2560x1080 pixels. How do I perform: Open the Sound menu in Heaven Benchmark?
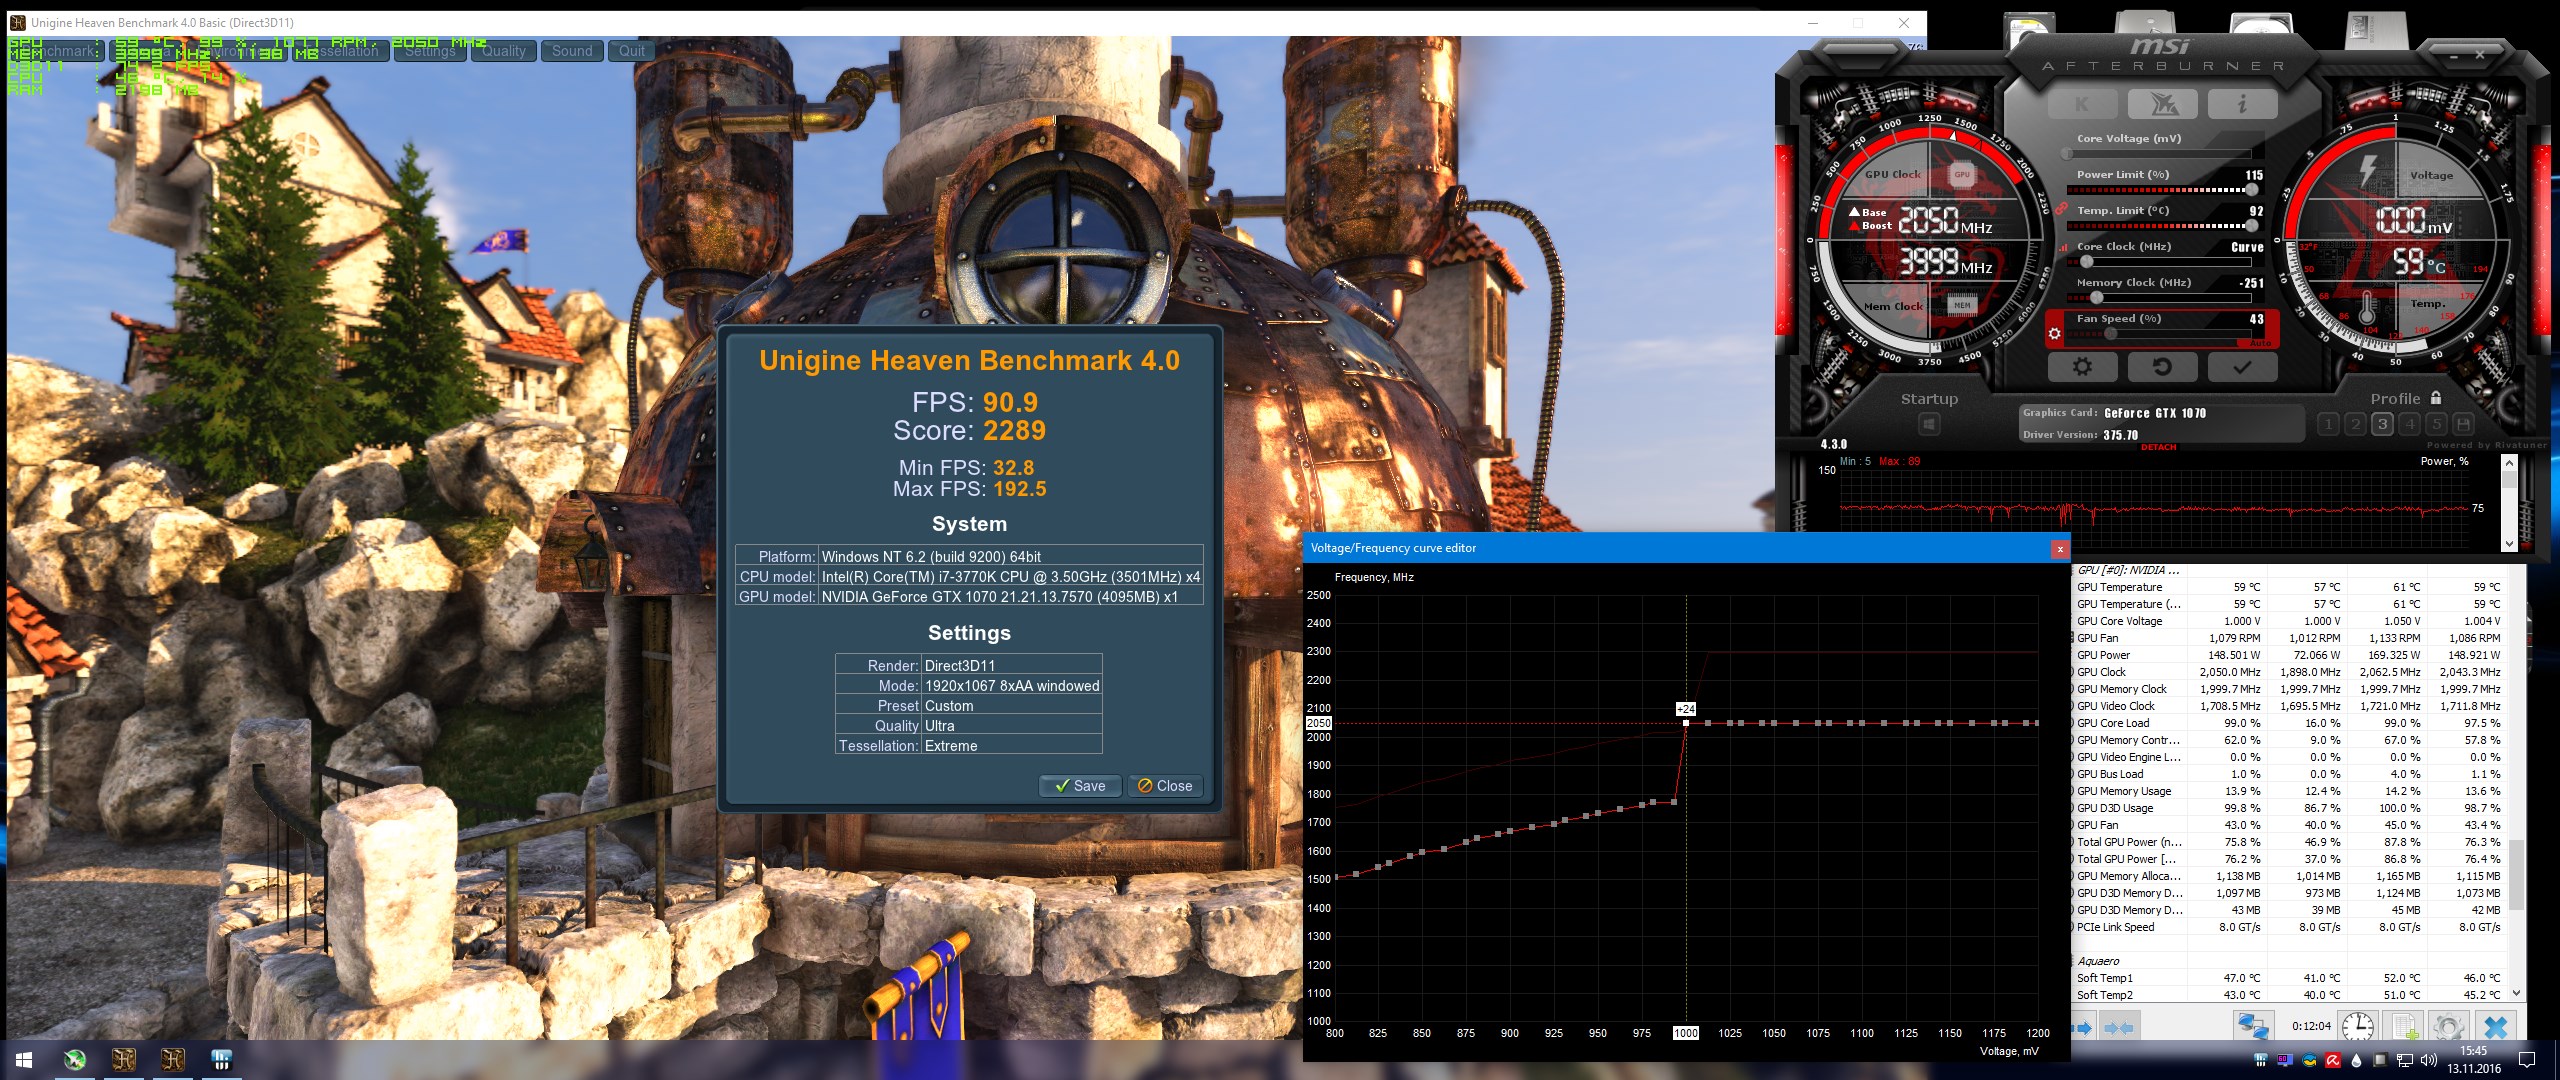click(x=572, y=51)
